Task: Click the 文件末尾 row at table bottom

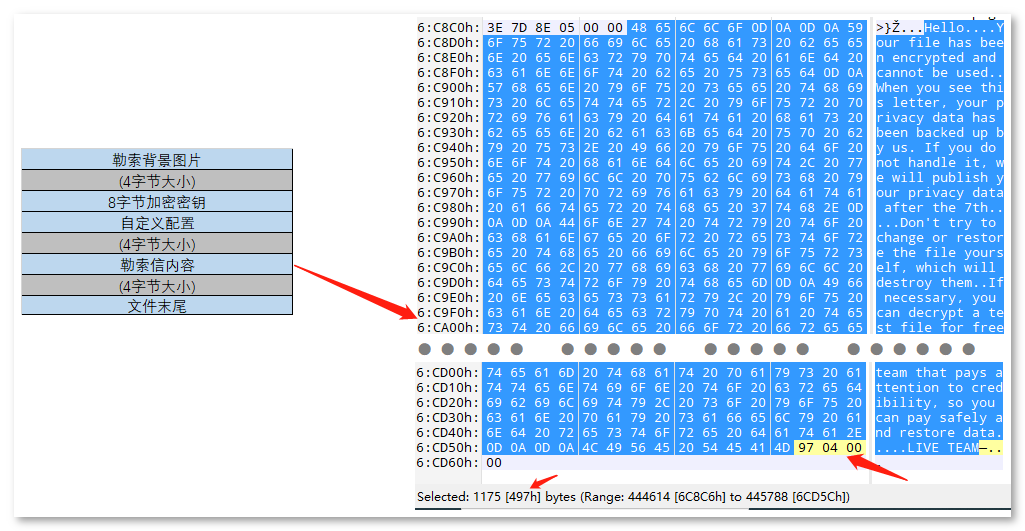Action: 157,306
